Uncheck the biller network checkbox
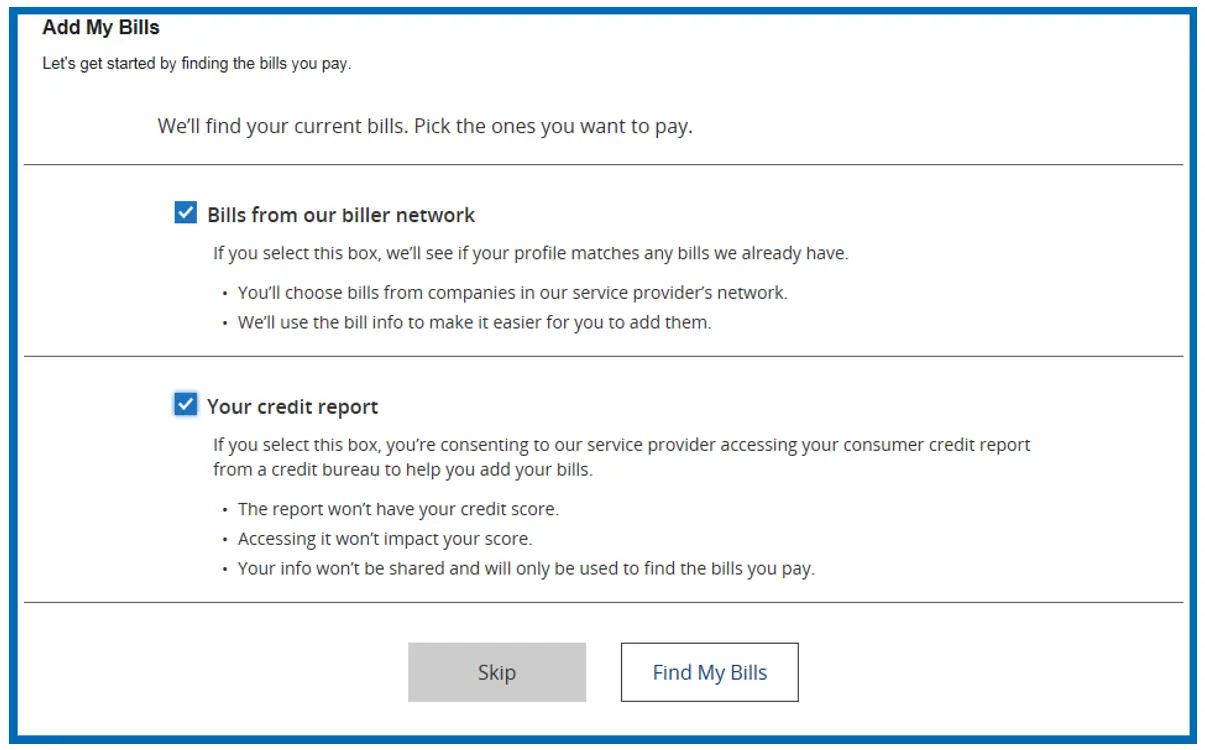The height and width of the screenshot is (750, 1205). (186, 213)
